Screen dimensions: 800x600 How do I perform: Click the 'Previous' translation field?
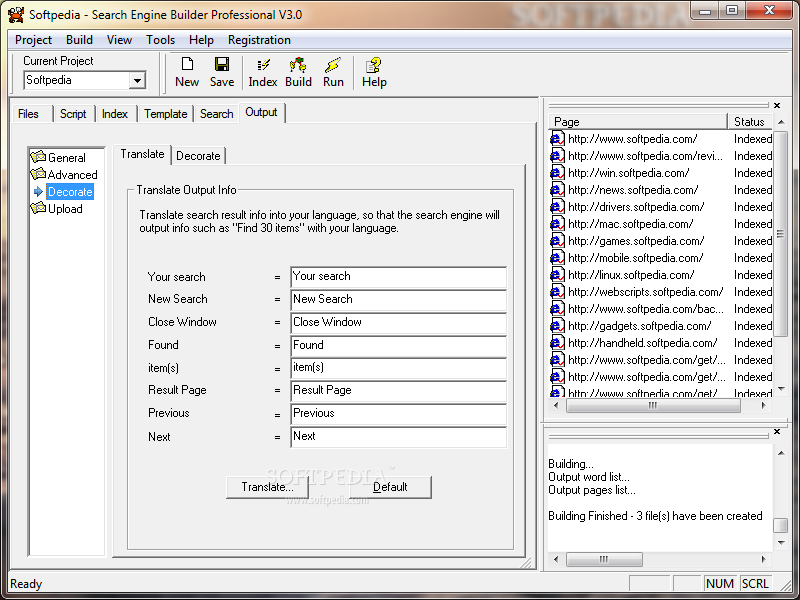398,414
